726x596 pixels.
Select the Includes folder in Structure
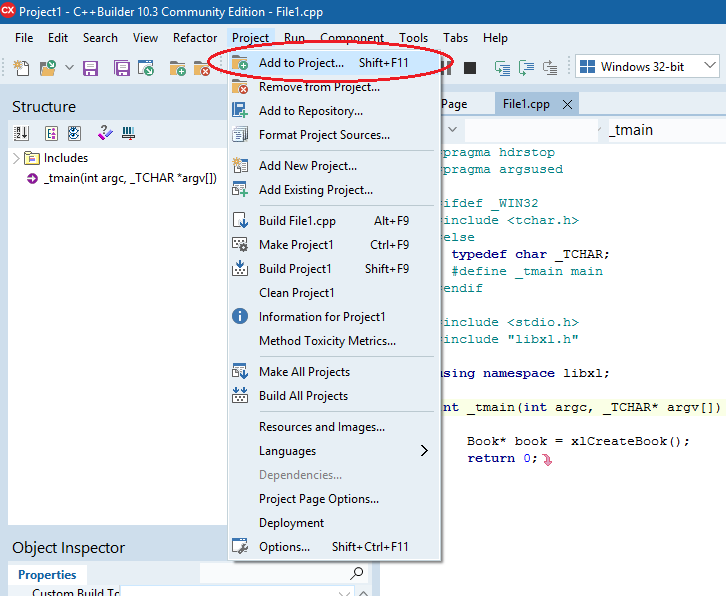[56, 158]
